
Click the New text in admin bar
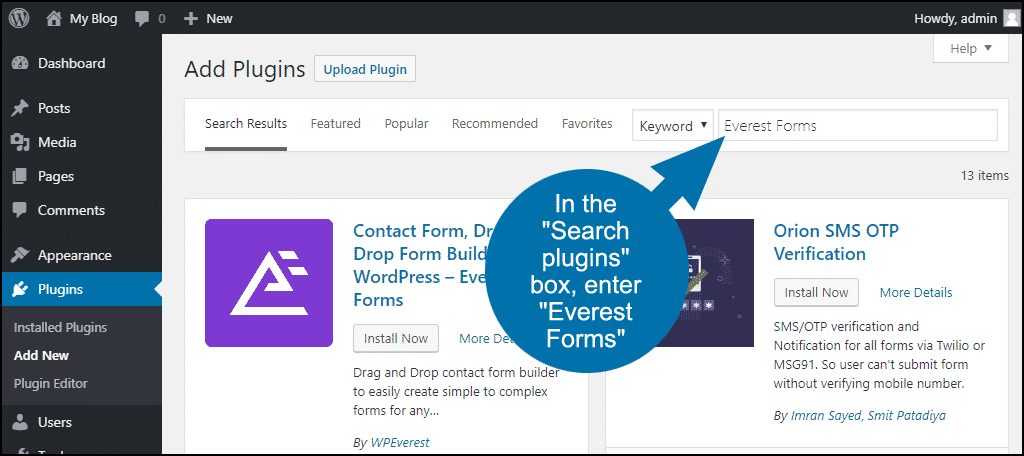(219, 19)
